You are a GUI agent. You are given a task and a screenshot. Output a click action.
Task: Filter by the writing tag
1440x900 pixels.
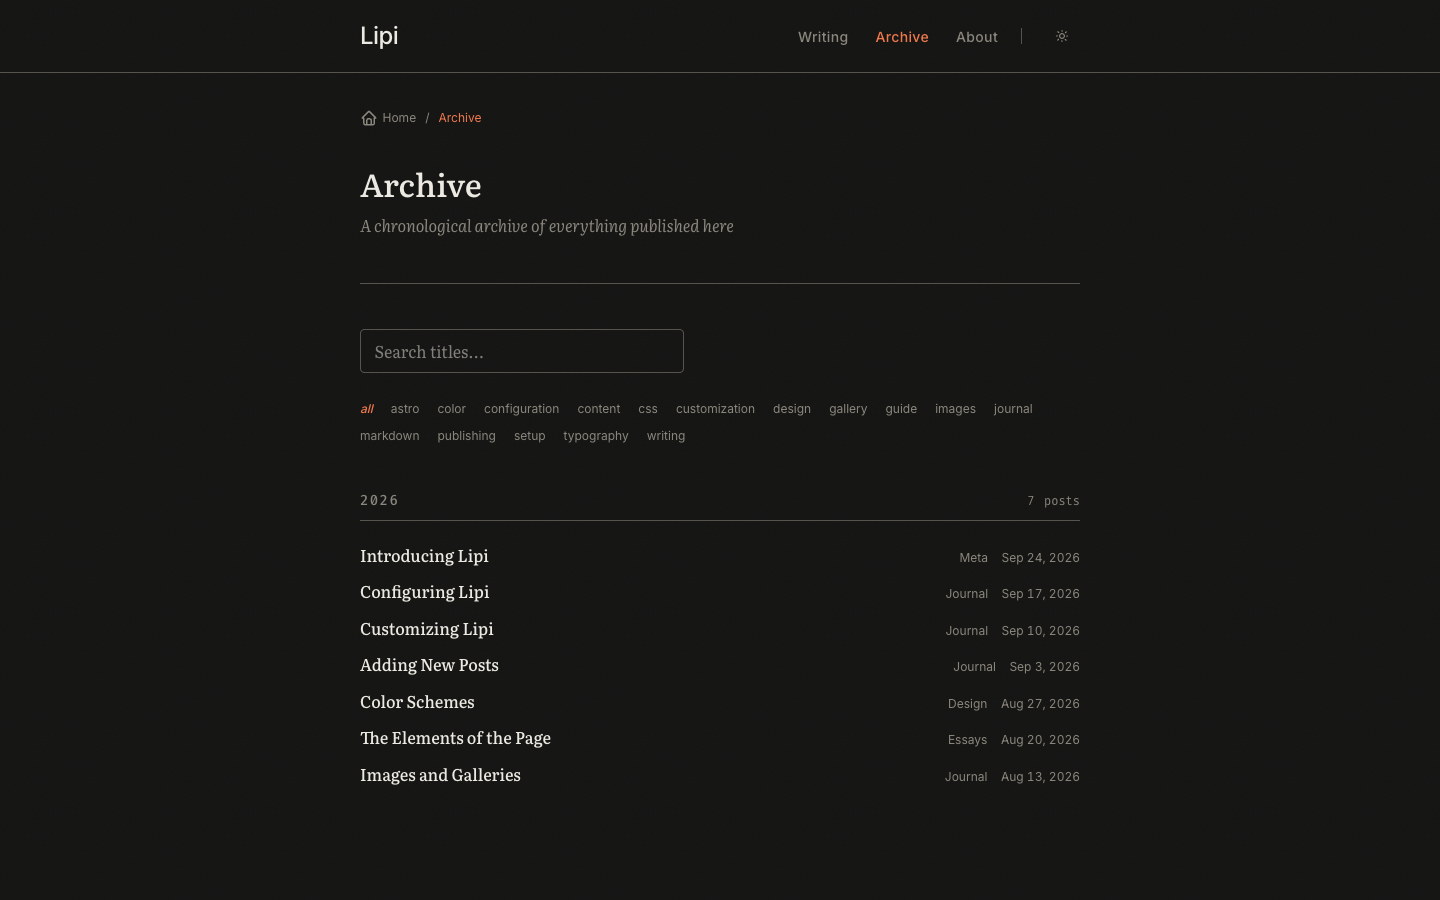(x=666, y=436)
